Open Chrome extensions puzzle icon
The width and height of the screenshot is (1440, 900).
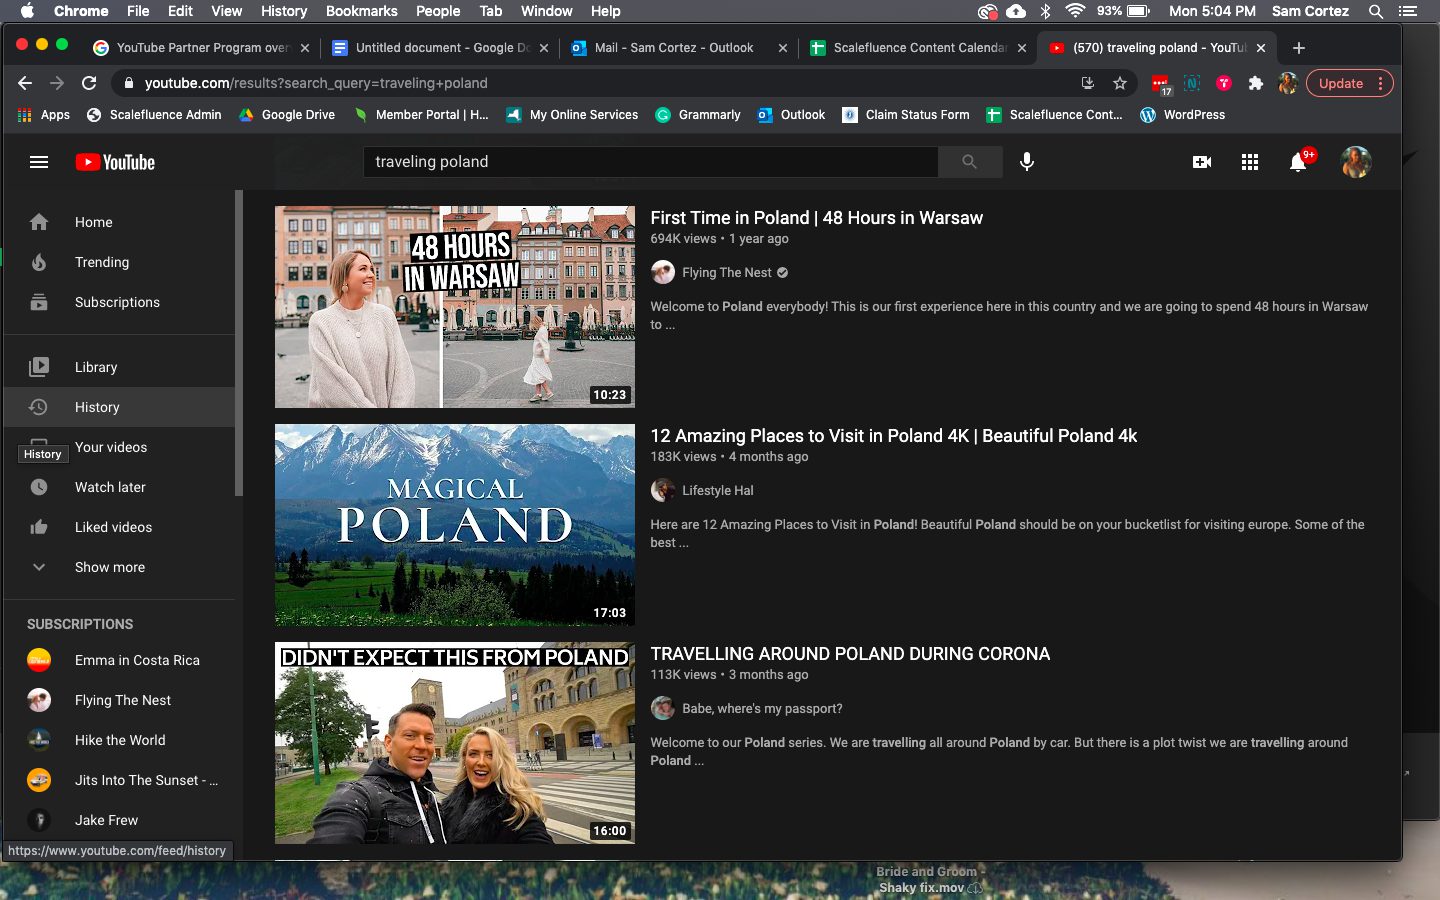(x=1256, y=83)
